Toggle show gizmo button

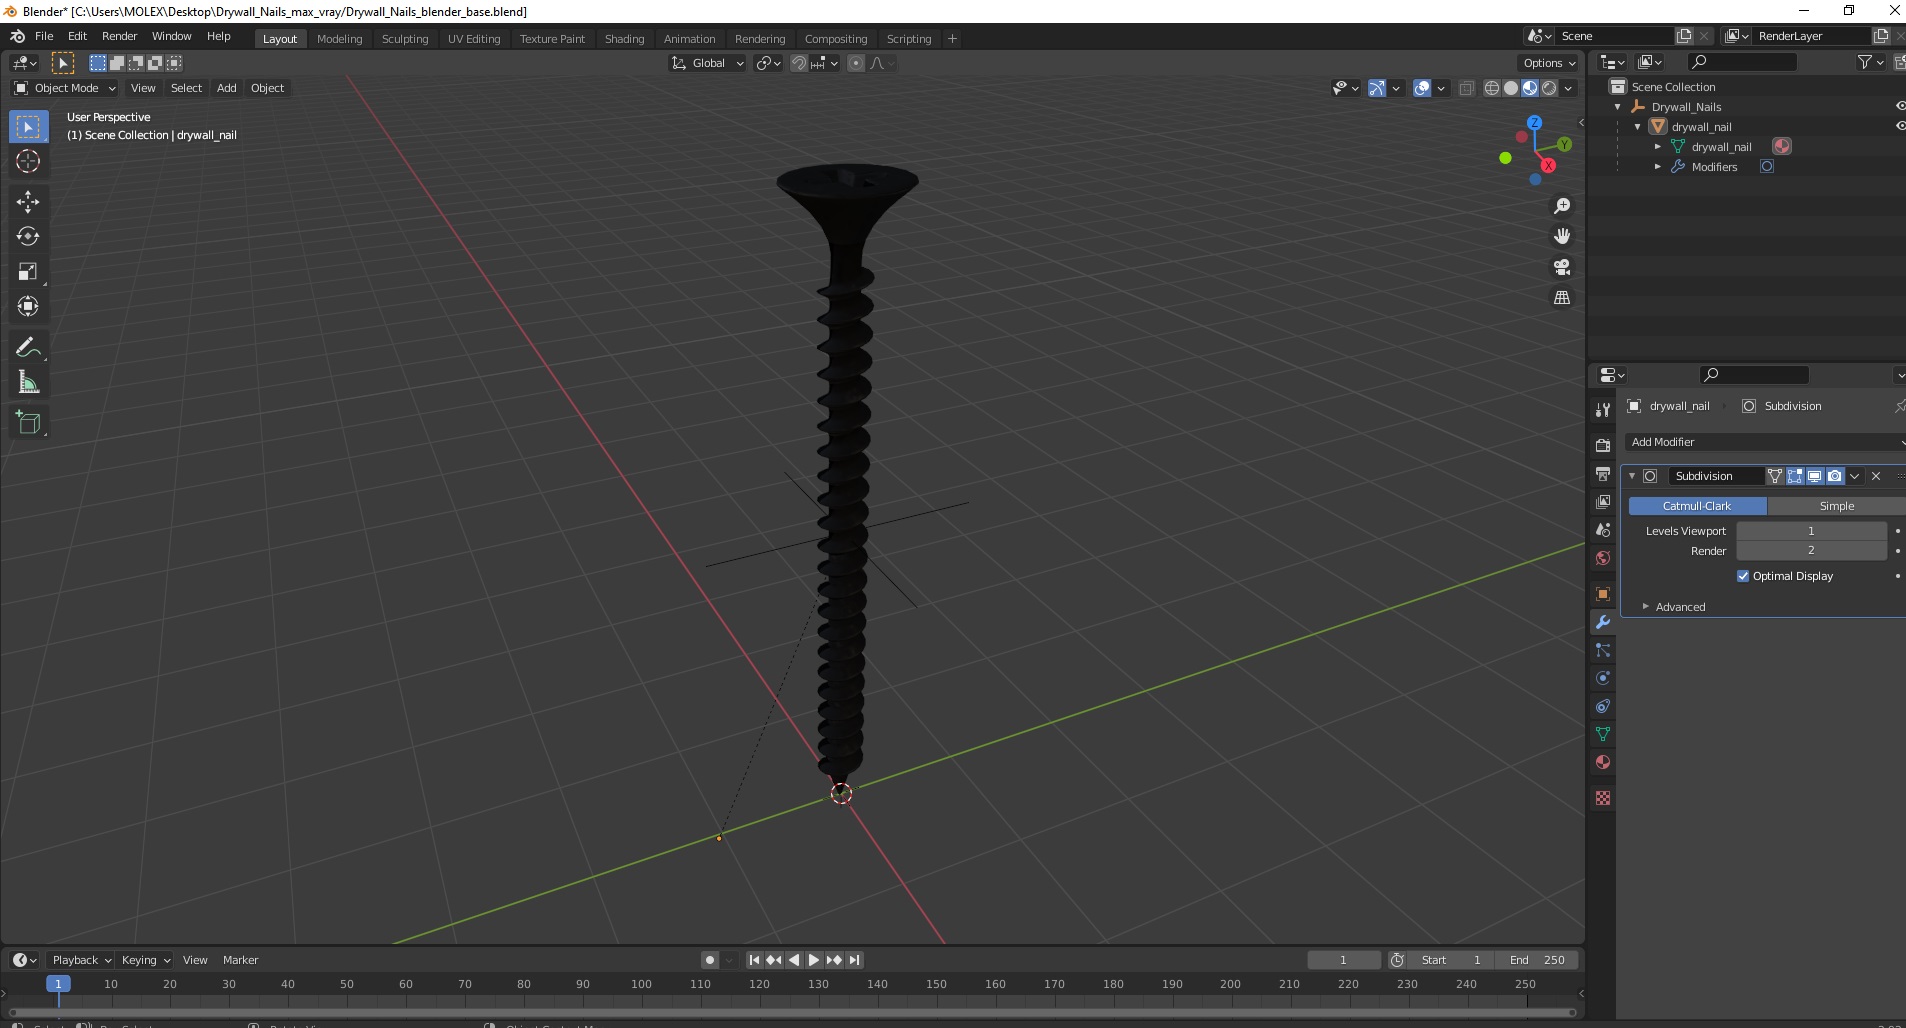[1377, 88]
